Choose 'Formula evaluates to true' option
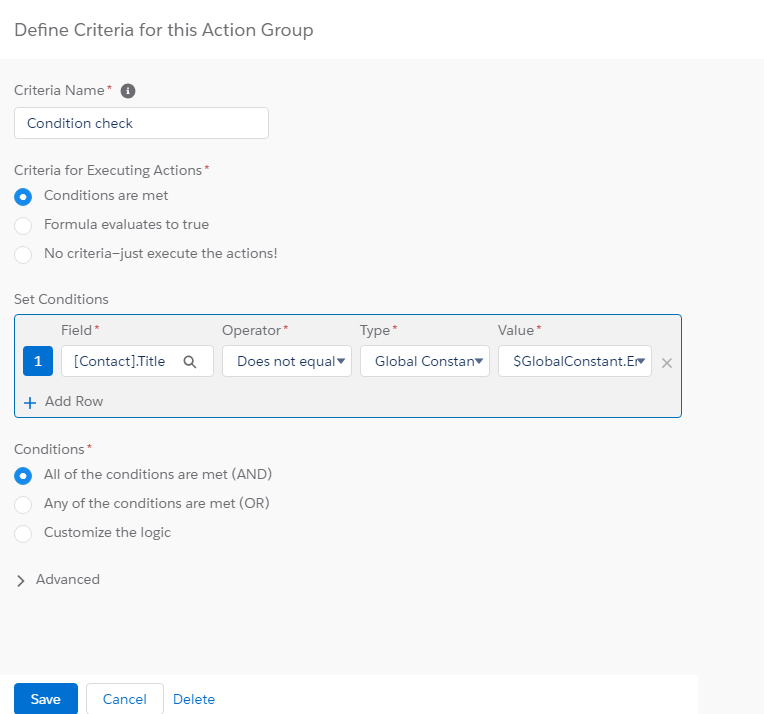This screenshot has height=714, width=764. (24, 225)
